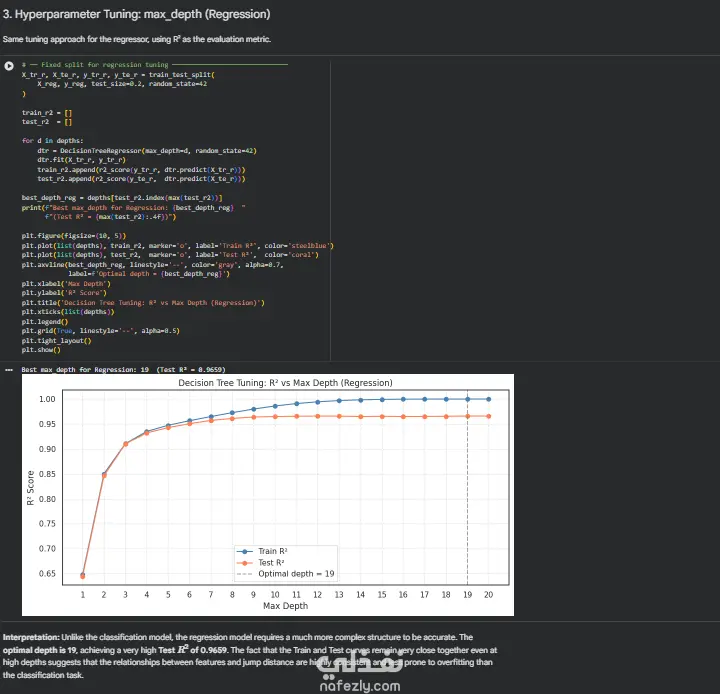Screen dimensions: 720x694
Task: Click the "plt.xlabel('Max Depth')" line
Action: pos(66,283)
